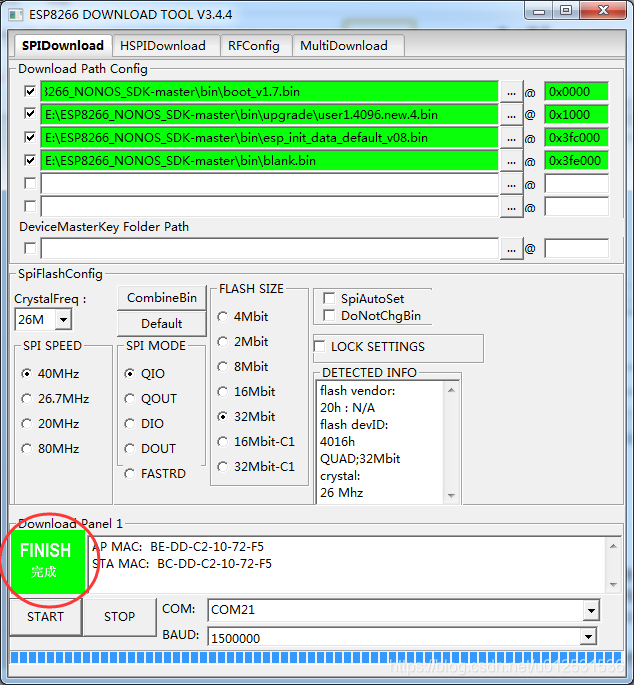Enable the DoNotChgBin checkbox
634x685 pixels.
tap(329, 315)
